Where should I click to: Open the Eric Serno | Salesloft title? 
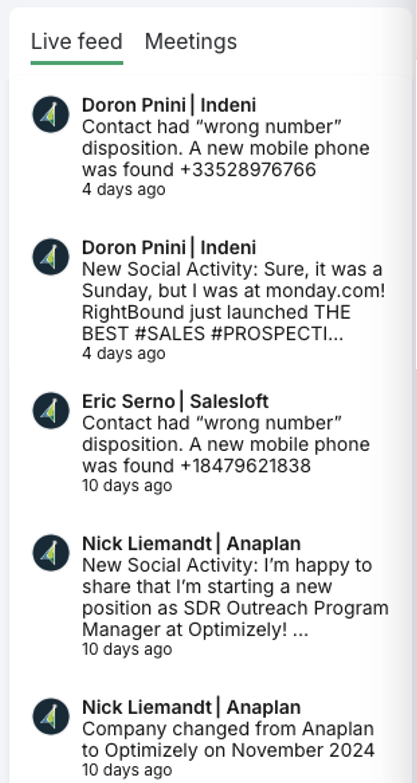point(175,401)
